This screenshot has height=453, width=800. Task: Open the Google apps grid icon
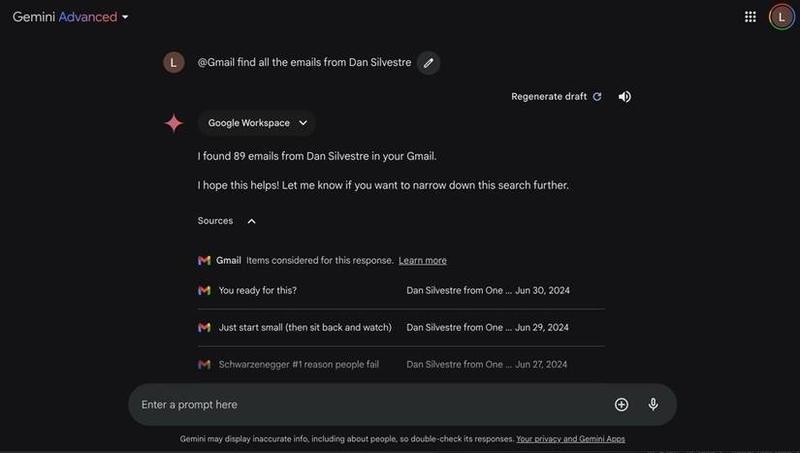[x=750, y=17]
